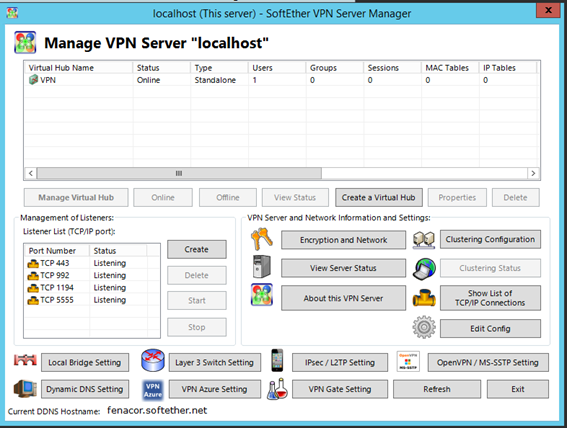This screenshot has height=428, width=567.
Task: Click the Listening status of TCP 1194
Action: 110,288
